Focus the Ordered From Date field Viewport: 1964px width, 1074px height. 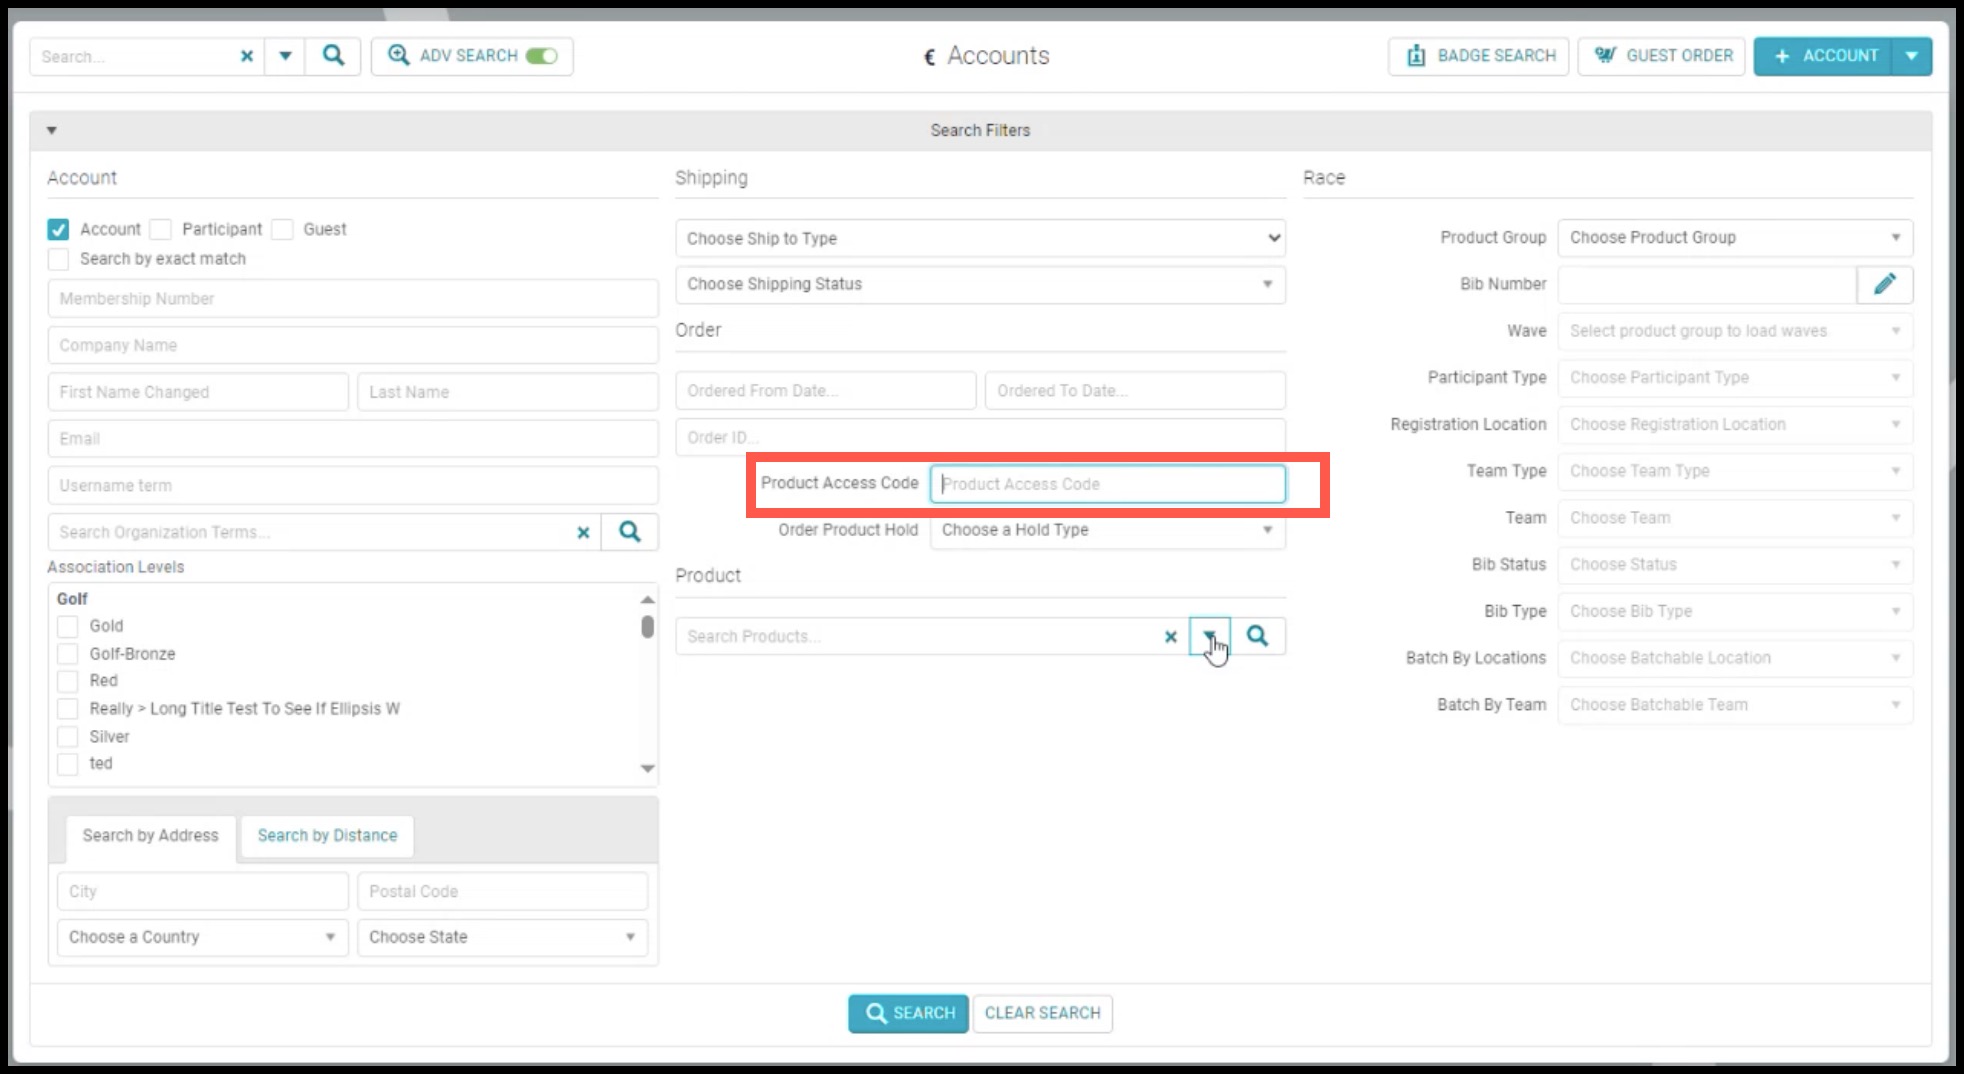[x=825, y=391]
